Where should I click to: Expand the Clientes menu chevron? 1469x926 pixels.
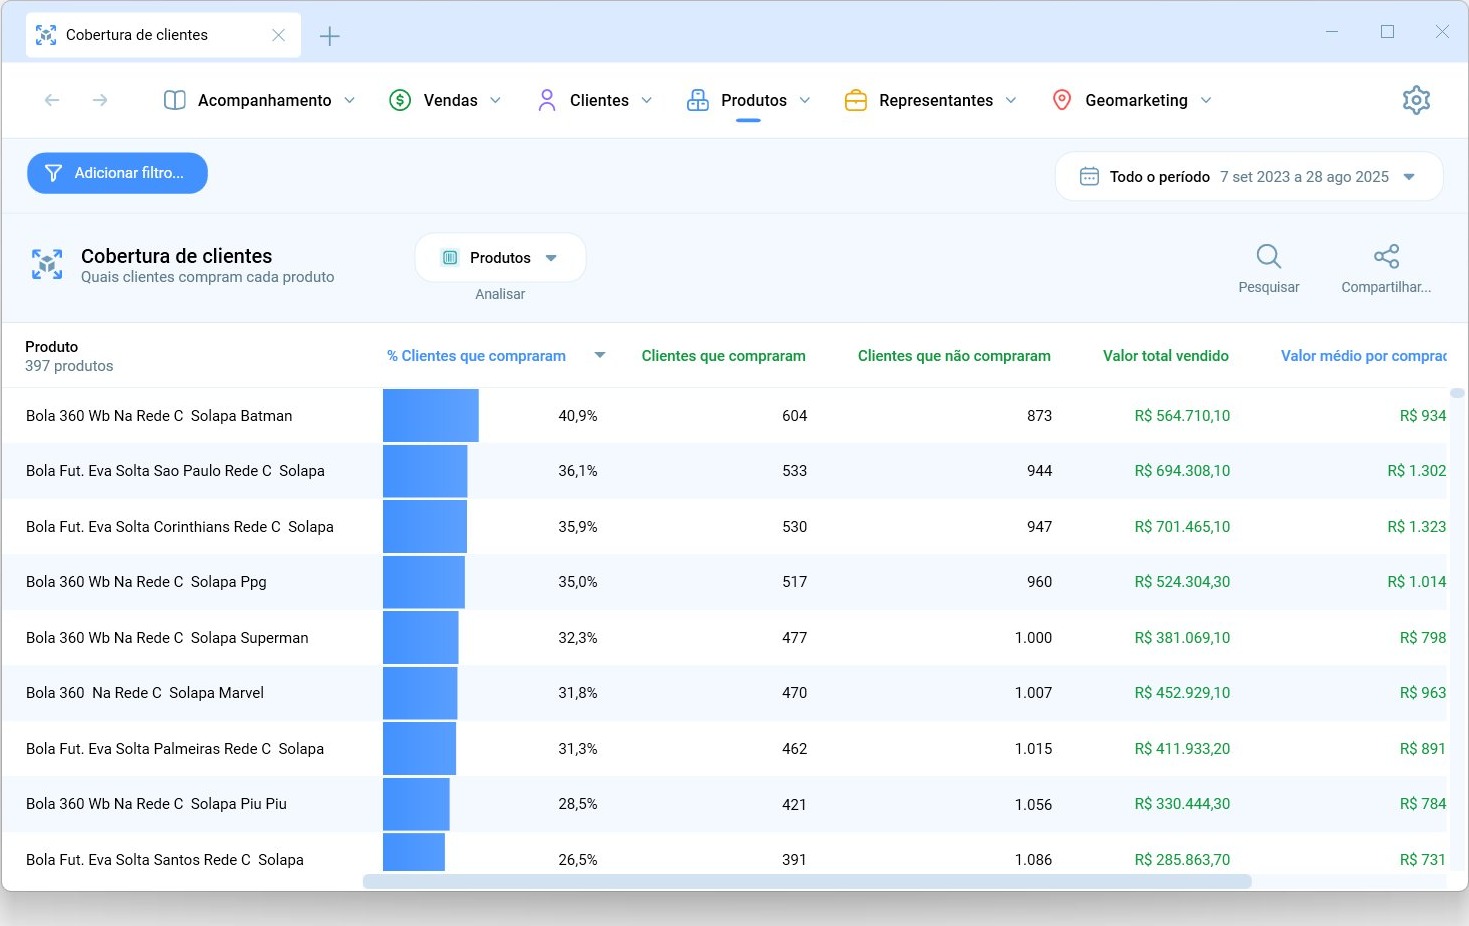pos(646,100)
